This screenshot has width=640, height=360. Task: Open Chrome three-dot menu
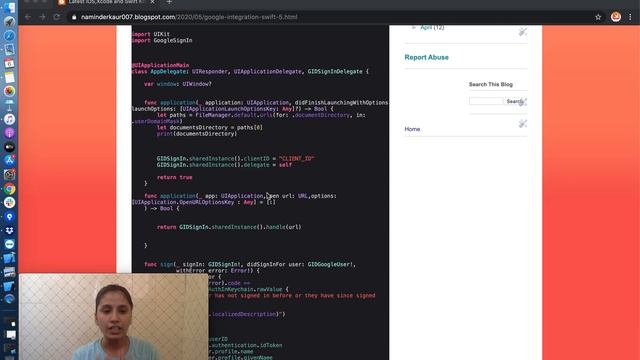coord(630,17)
